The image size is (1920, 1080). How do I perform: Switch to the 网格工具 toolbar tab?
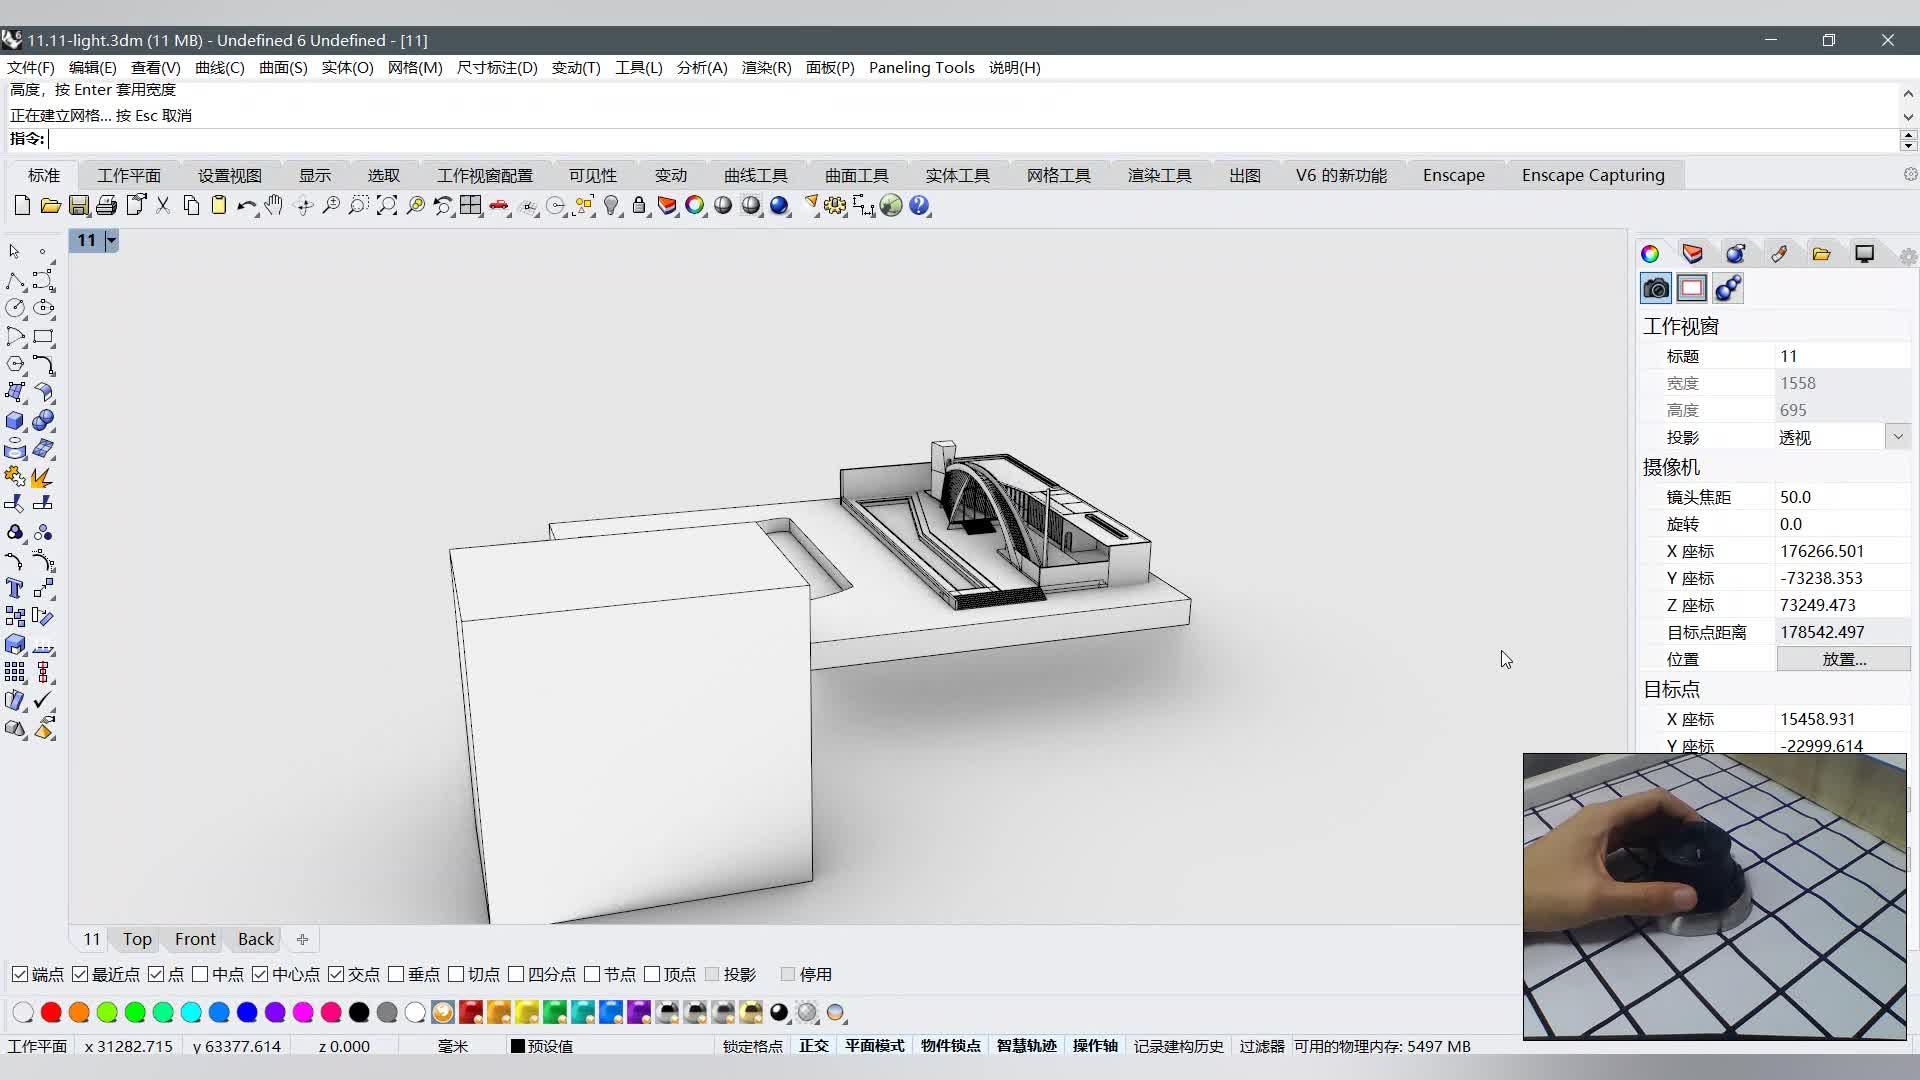pyautogui.click(x=1058, y=175)
